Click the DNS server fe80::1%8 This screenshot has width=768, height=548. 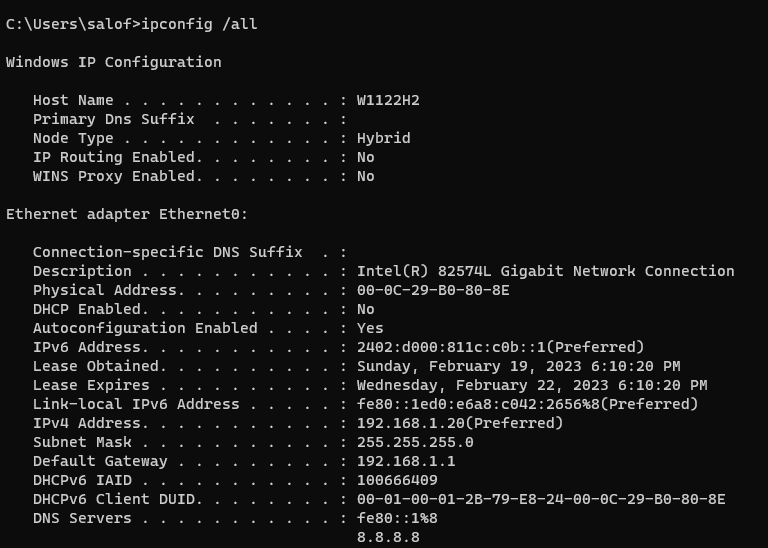(397, 518)
